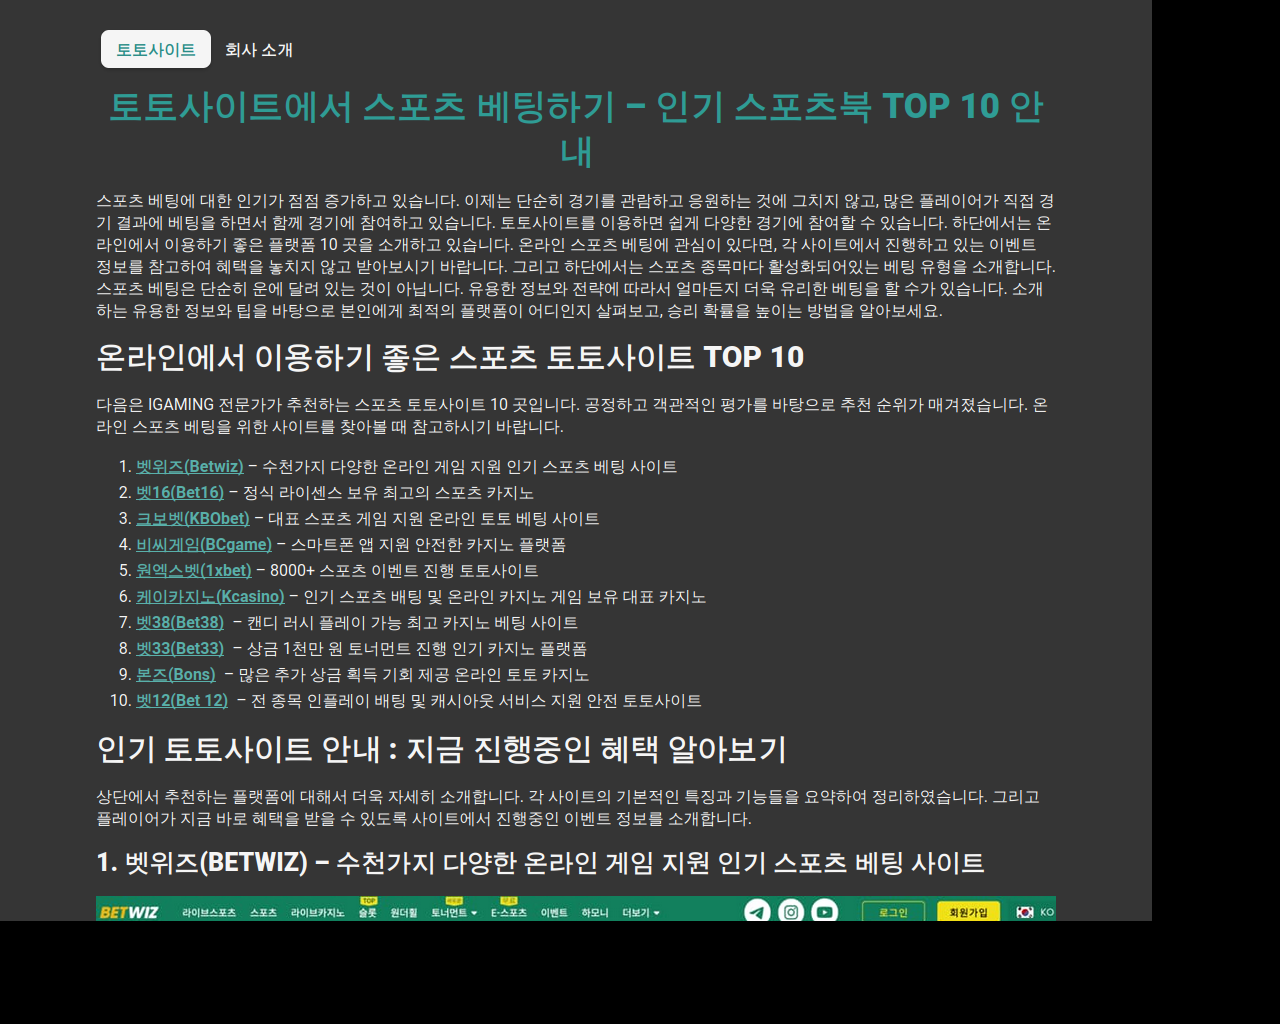Expand 더보기 dropdown in Betwiz banner
The width and height of the screenshot is (1280, 1024).
641,913
